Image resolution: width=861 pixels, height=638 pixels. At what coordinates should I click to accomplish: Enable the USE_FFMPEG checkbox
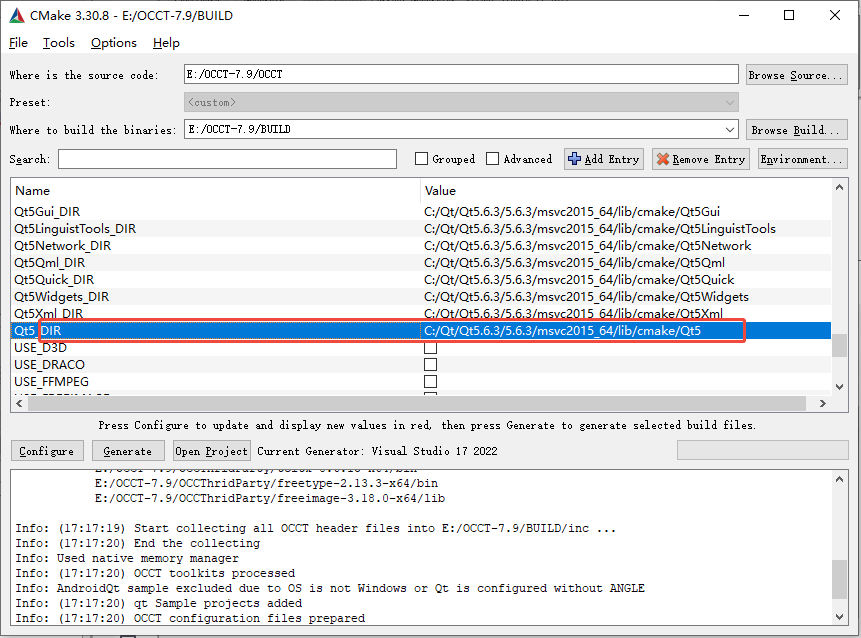click(x=430, y=382)
